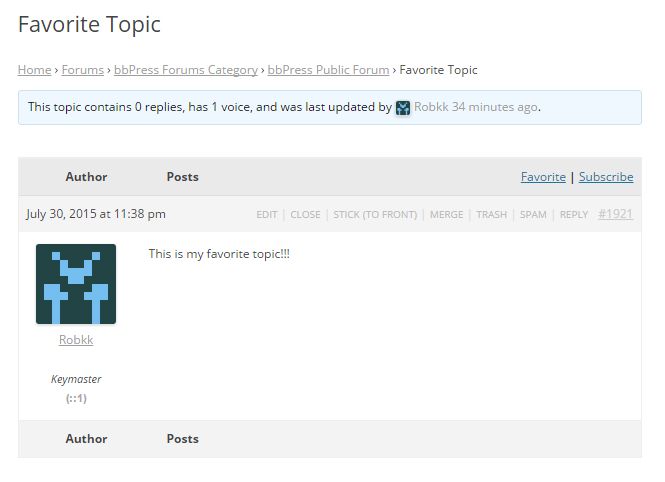
Task: Click the EDIT admin link
Action: coord(266,215)
